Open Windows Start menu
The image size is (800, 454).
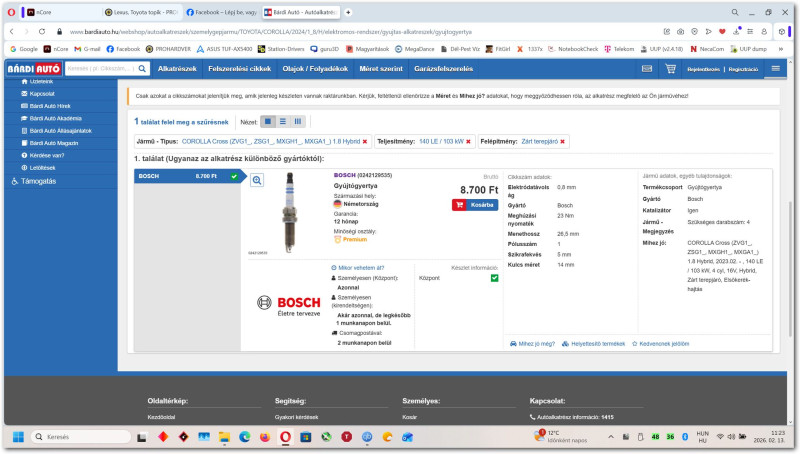click(18, 437)
